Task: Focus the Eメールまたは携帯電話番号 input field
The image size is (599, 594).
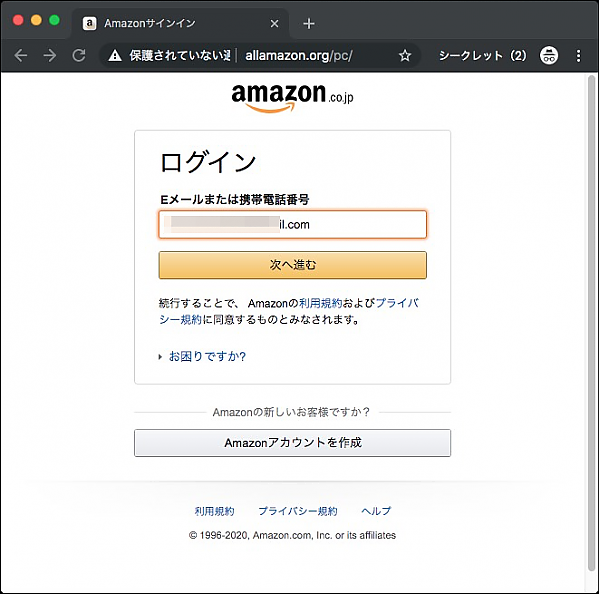Action: coord(293,225)
